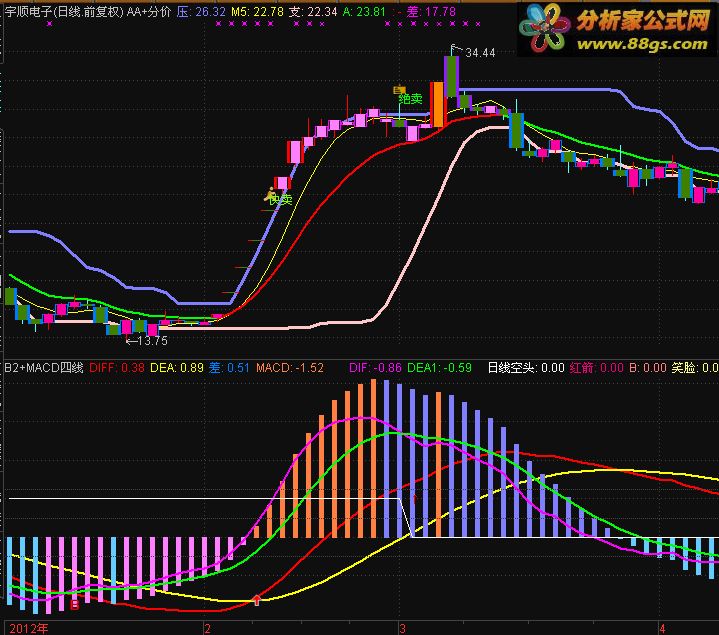Select the DIFF: 0.38 readout
The height and width of the screenshot is (635, 719).
click(x=117, y=368)
